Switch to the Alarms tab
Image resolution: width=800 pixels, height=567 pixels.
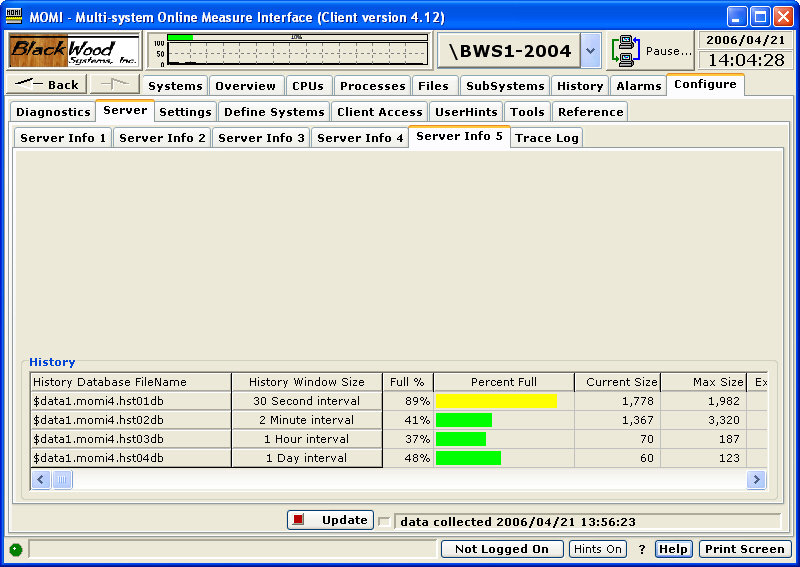[x=638, y=86]
